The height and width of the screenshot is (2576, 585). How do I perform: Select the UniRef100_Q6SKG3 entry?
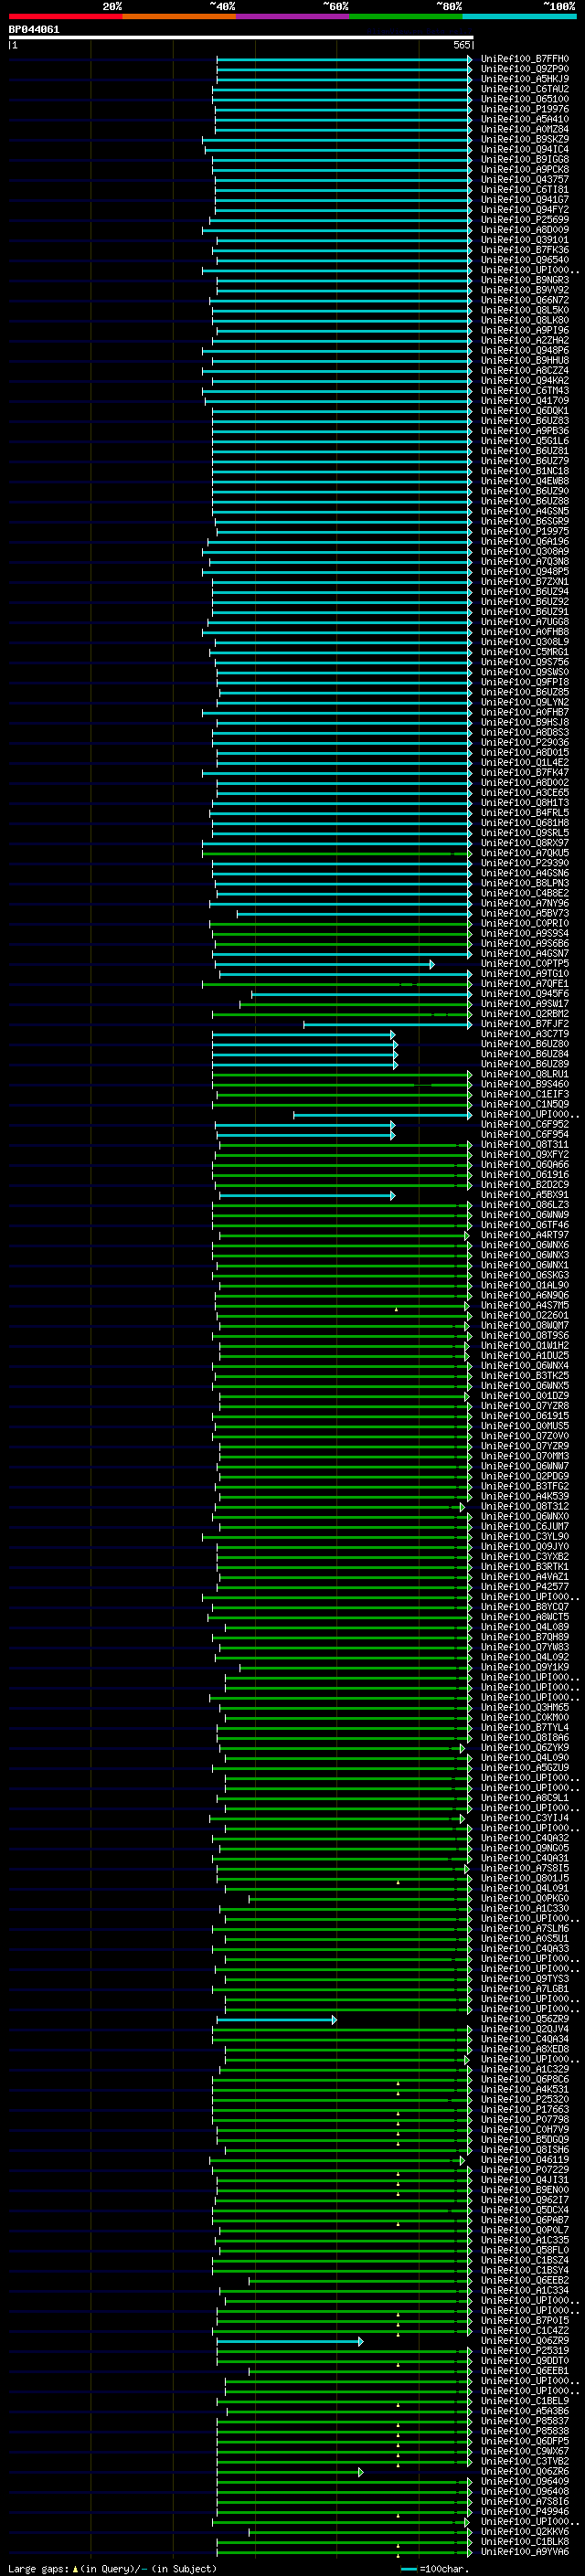524,1275
